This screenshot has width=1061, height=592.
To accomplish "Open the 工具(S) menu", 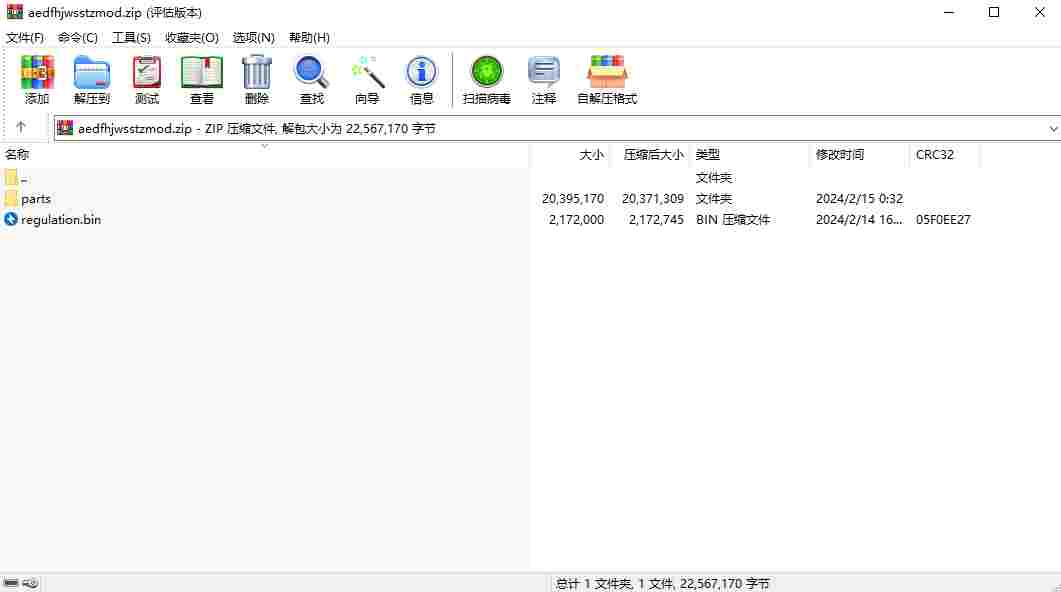I will pos(131,38).
